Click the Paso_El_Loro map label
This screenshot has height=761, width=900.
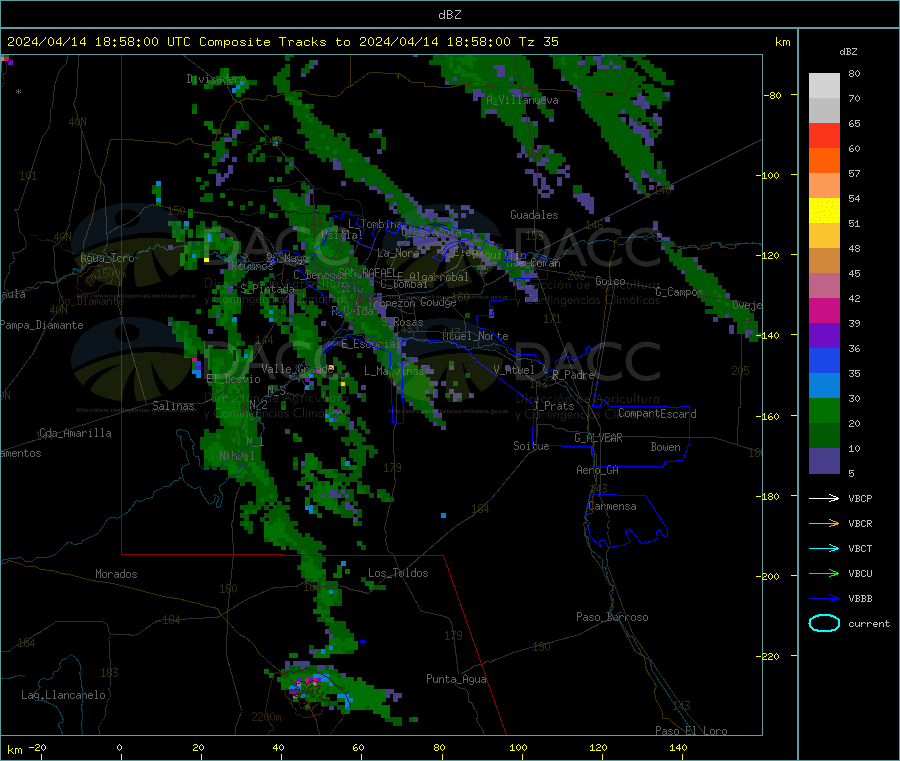click(x=691, y=731)
